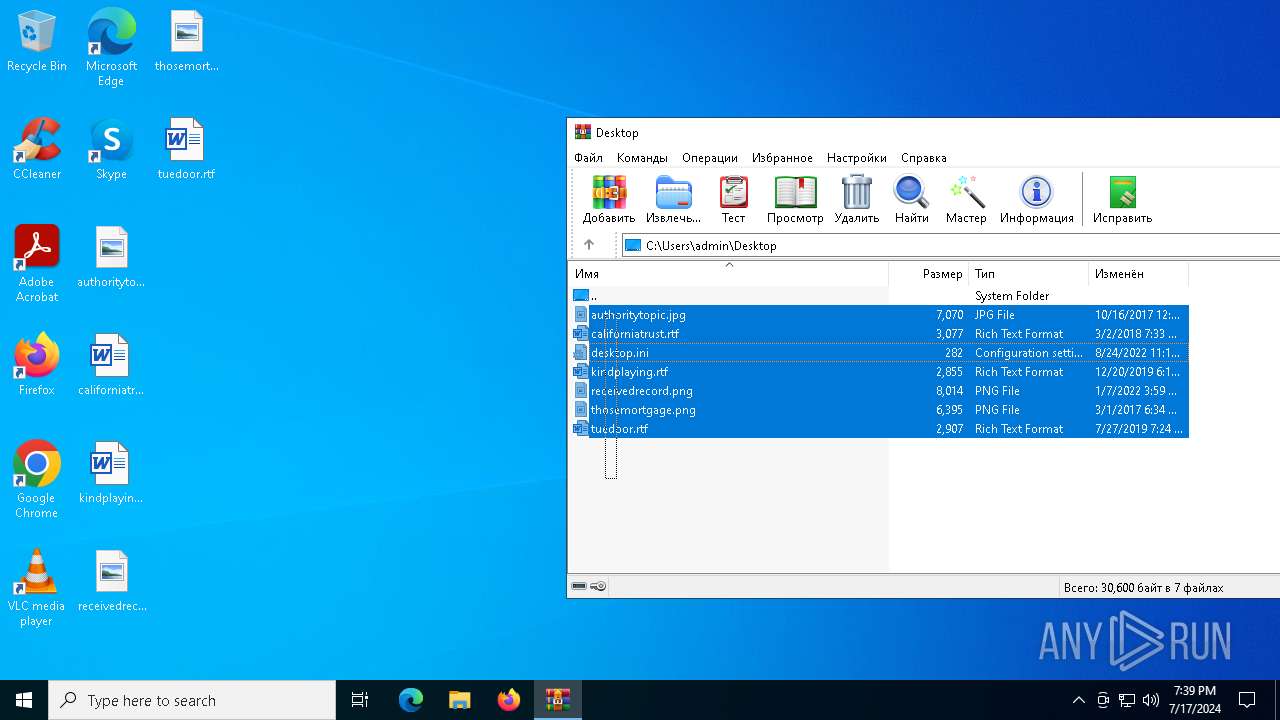Click the Удалить (Delete) trash icon

pyautogui.click(x=856, y=199)
